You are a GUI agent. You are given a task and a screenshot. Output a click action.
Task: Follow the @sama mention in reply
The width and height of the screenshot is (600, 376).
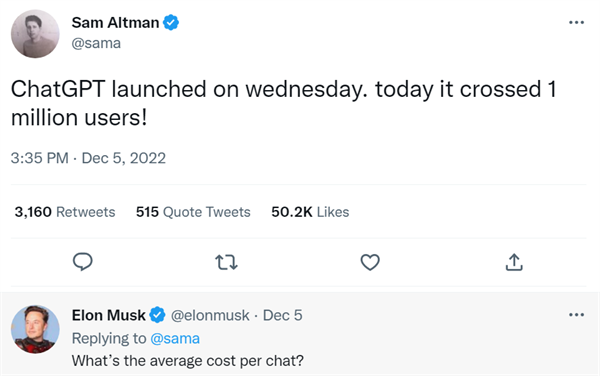tap(175, 339)
